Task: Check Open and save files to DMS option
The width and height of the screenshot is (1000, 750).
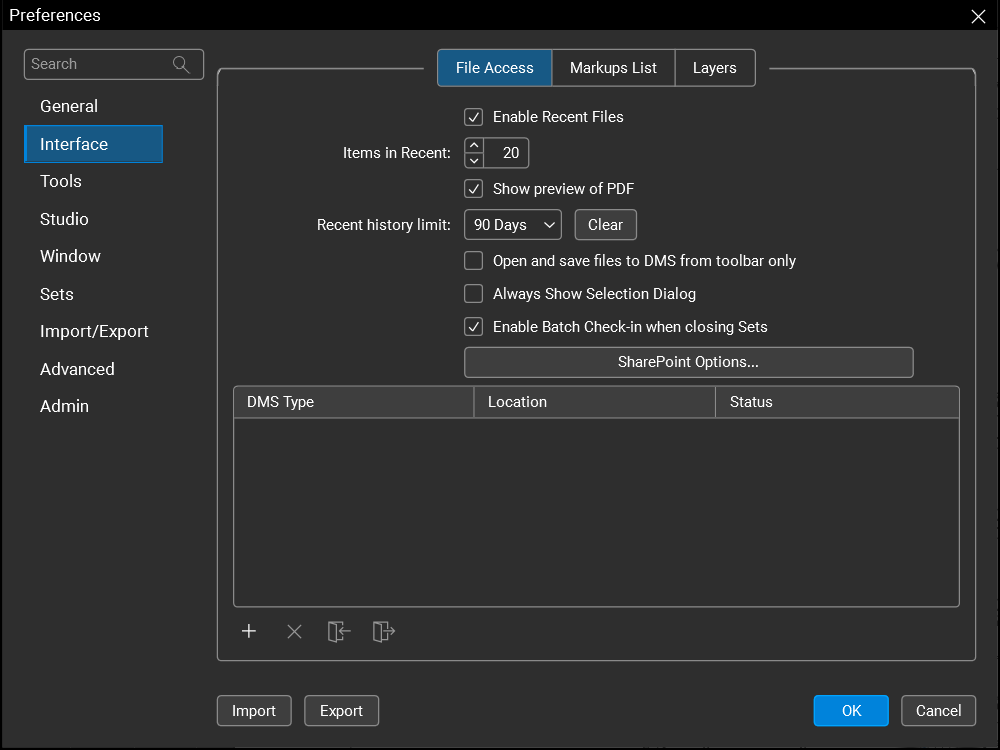Action: pos(474,261)
